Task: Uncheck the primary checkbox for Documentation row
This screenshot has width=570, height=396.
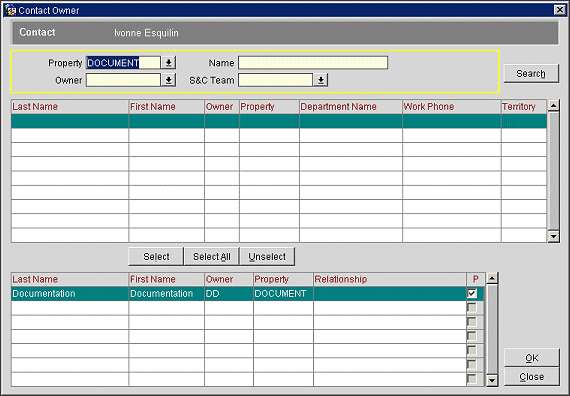Action: click(472, 293)
